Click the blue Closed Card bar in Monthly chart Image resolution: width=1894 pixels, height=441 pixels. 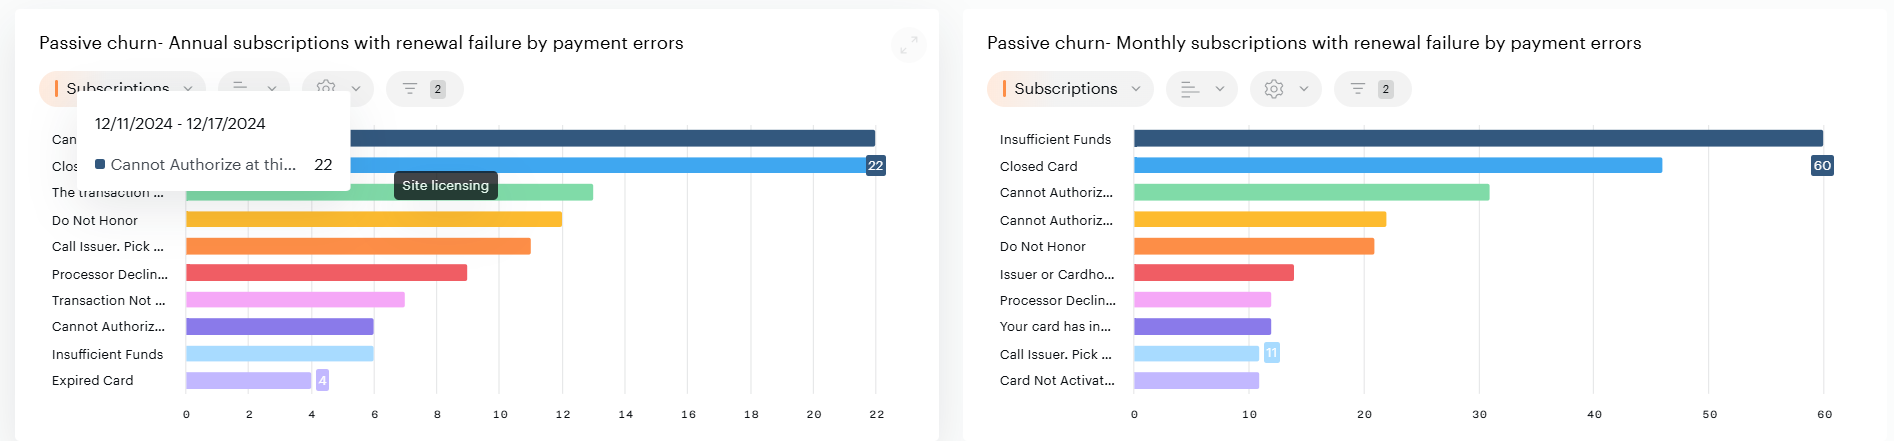1397,166
